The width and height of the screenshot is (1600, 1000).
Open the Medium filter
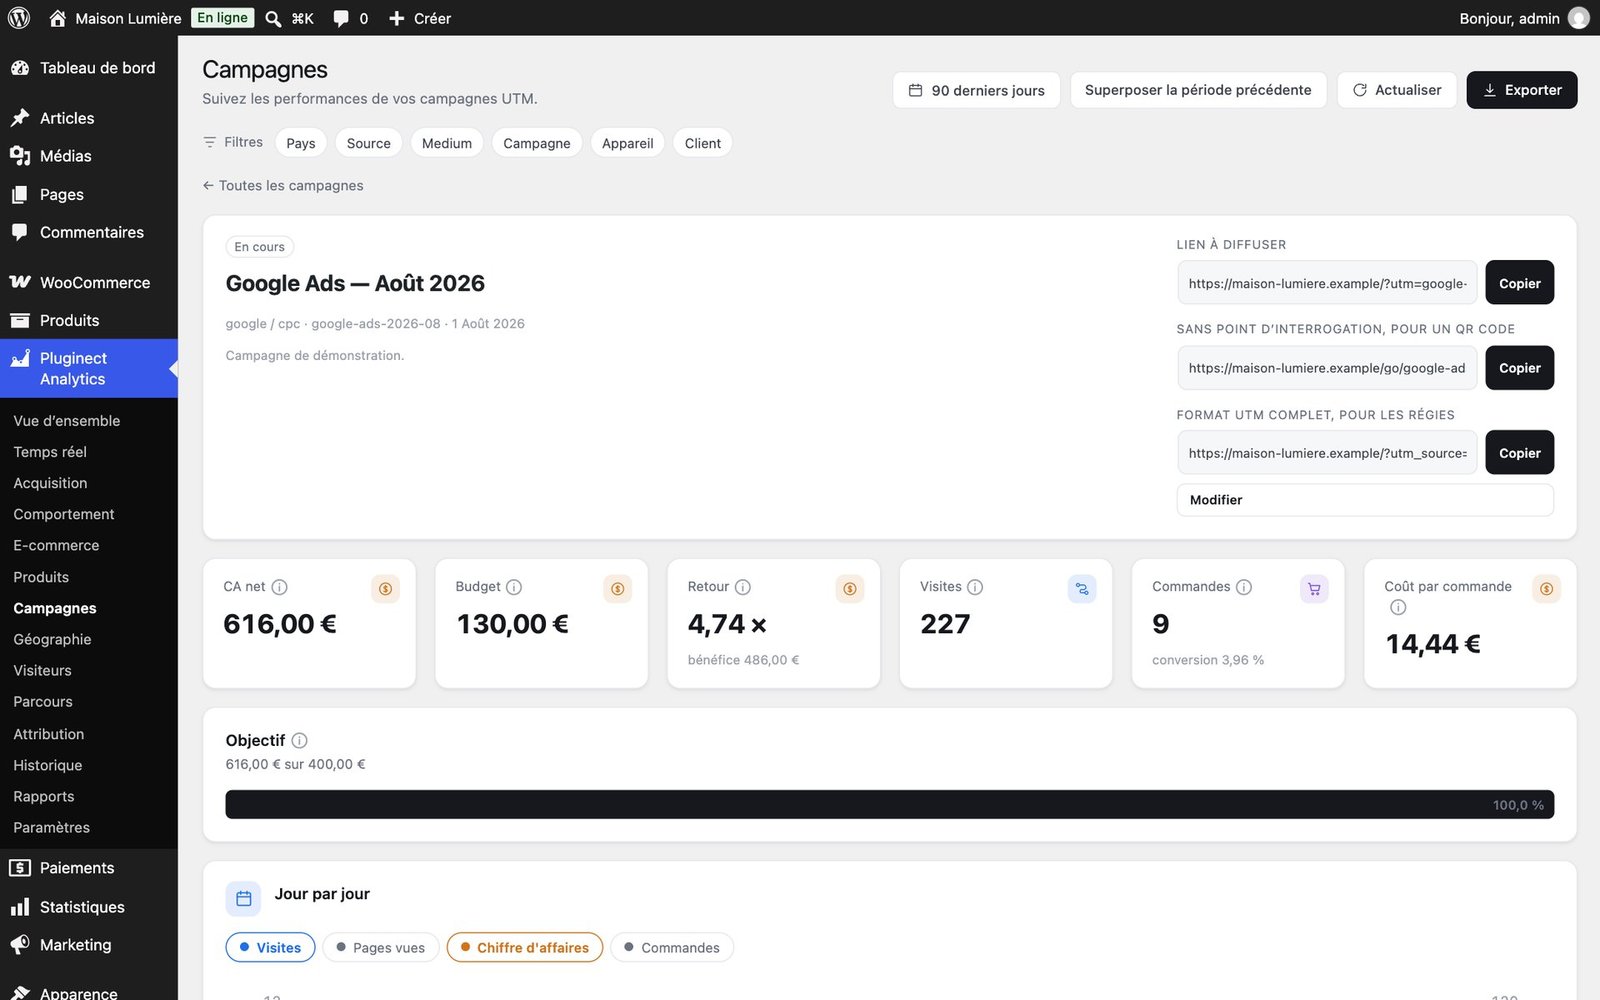click(x=447, y=143)
